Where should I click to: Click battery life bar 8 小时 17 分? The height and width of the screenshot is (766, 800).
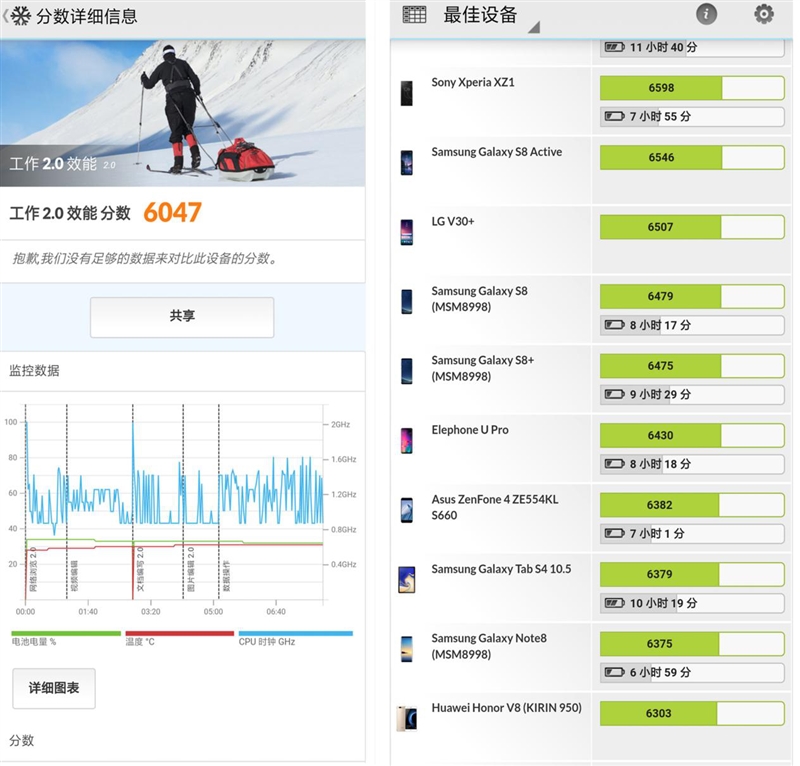(x=692, y=325)
